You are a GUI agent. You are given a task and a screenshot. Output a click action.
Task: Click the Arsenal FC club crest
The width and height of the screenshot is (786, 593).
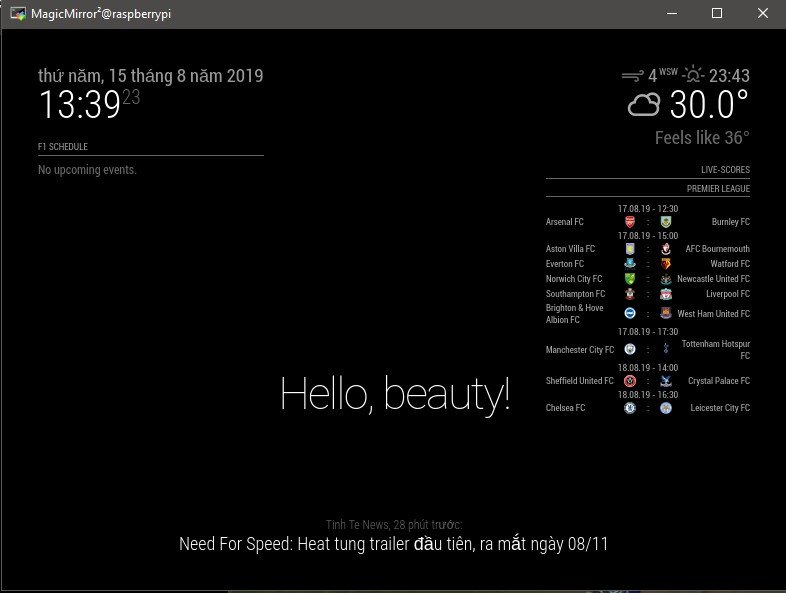[x=630, y=221]
